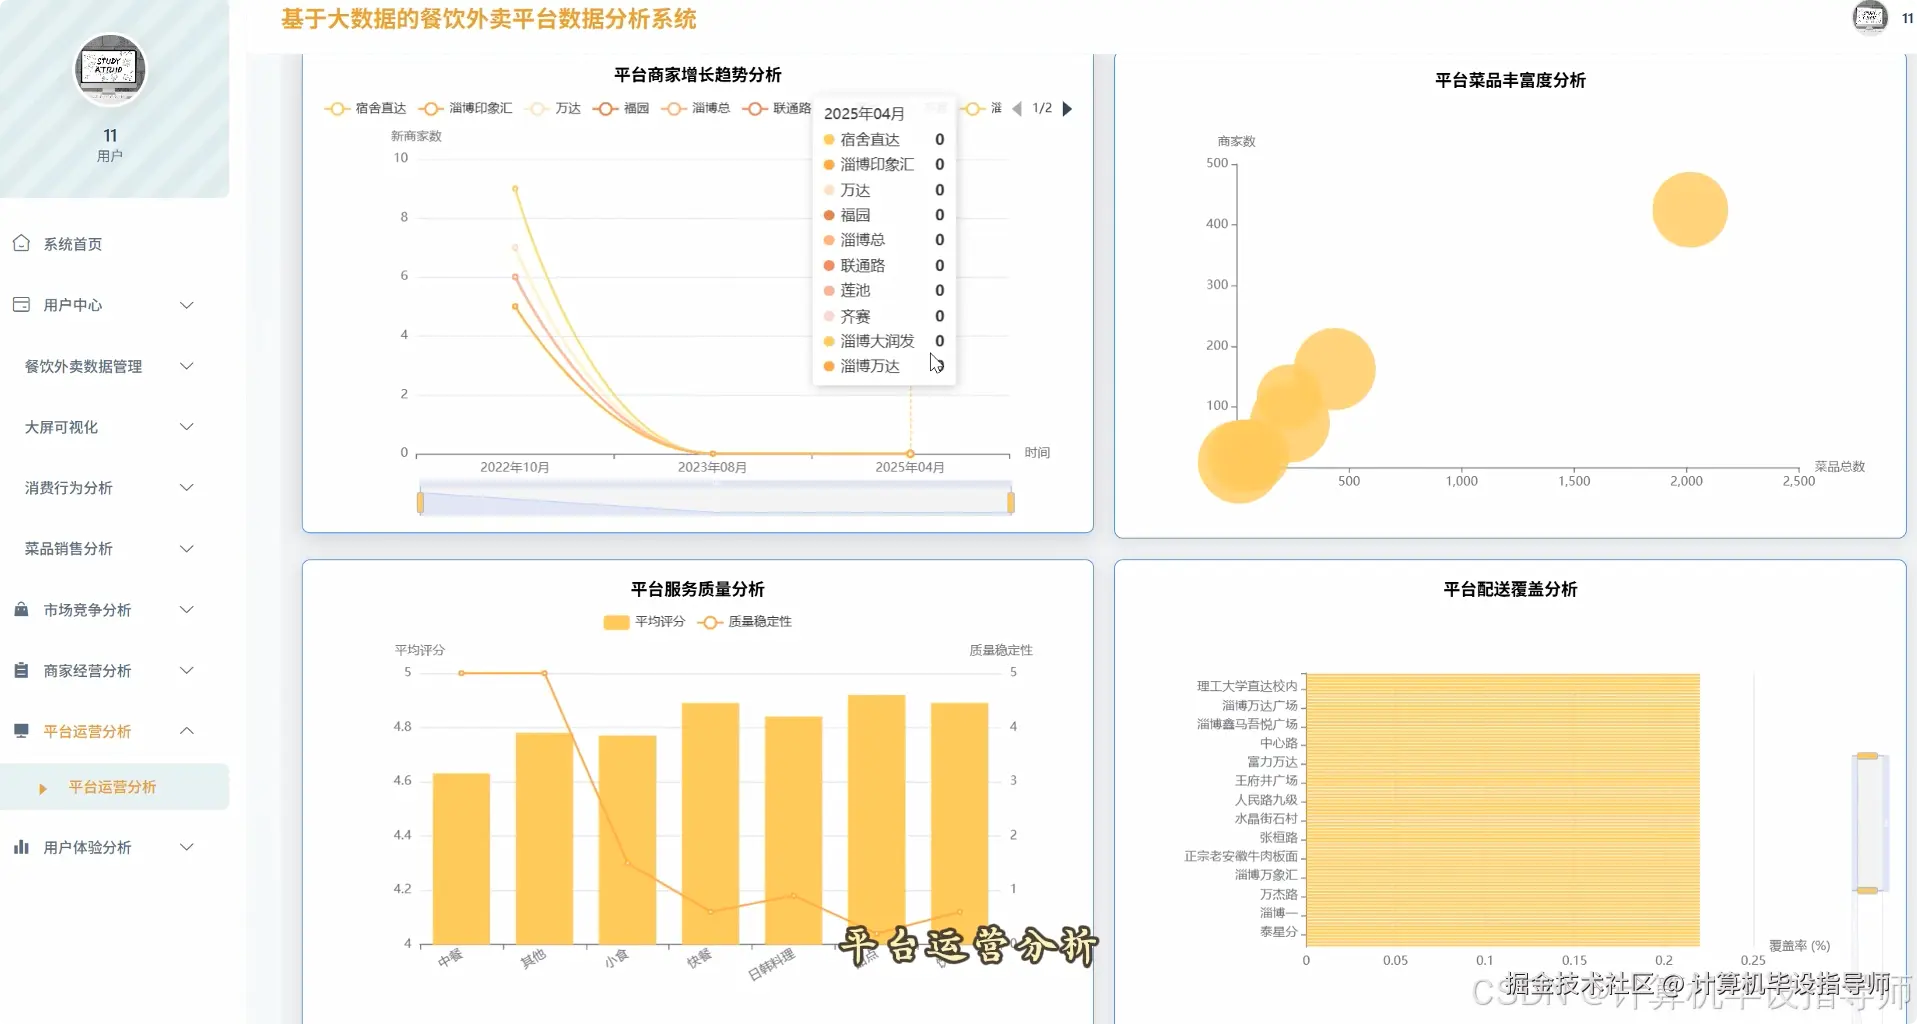The width and height of the screenshot is (1917, 1024).
Task: Click the system title 基于大数据的餐饮外卖平台数据分析系统
Action: click(489, 19)
